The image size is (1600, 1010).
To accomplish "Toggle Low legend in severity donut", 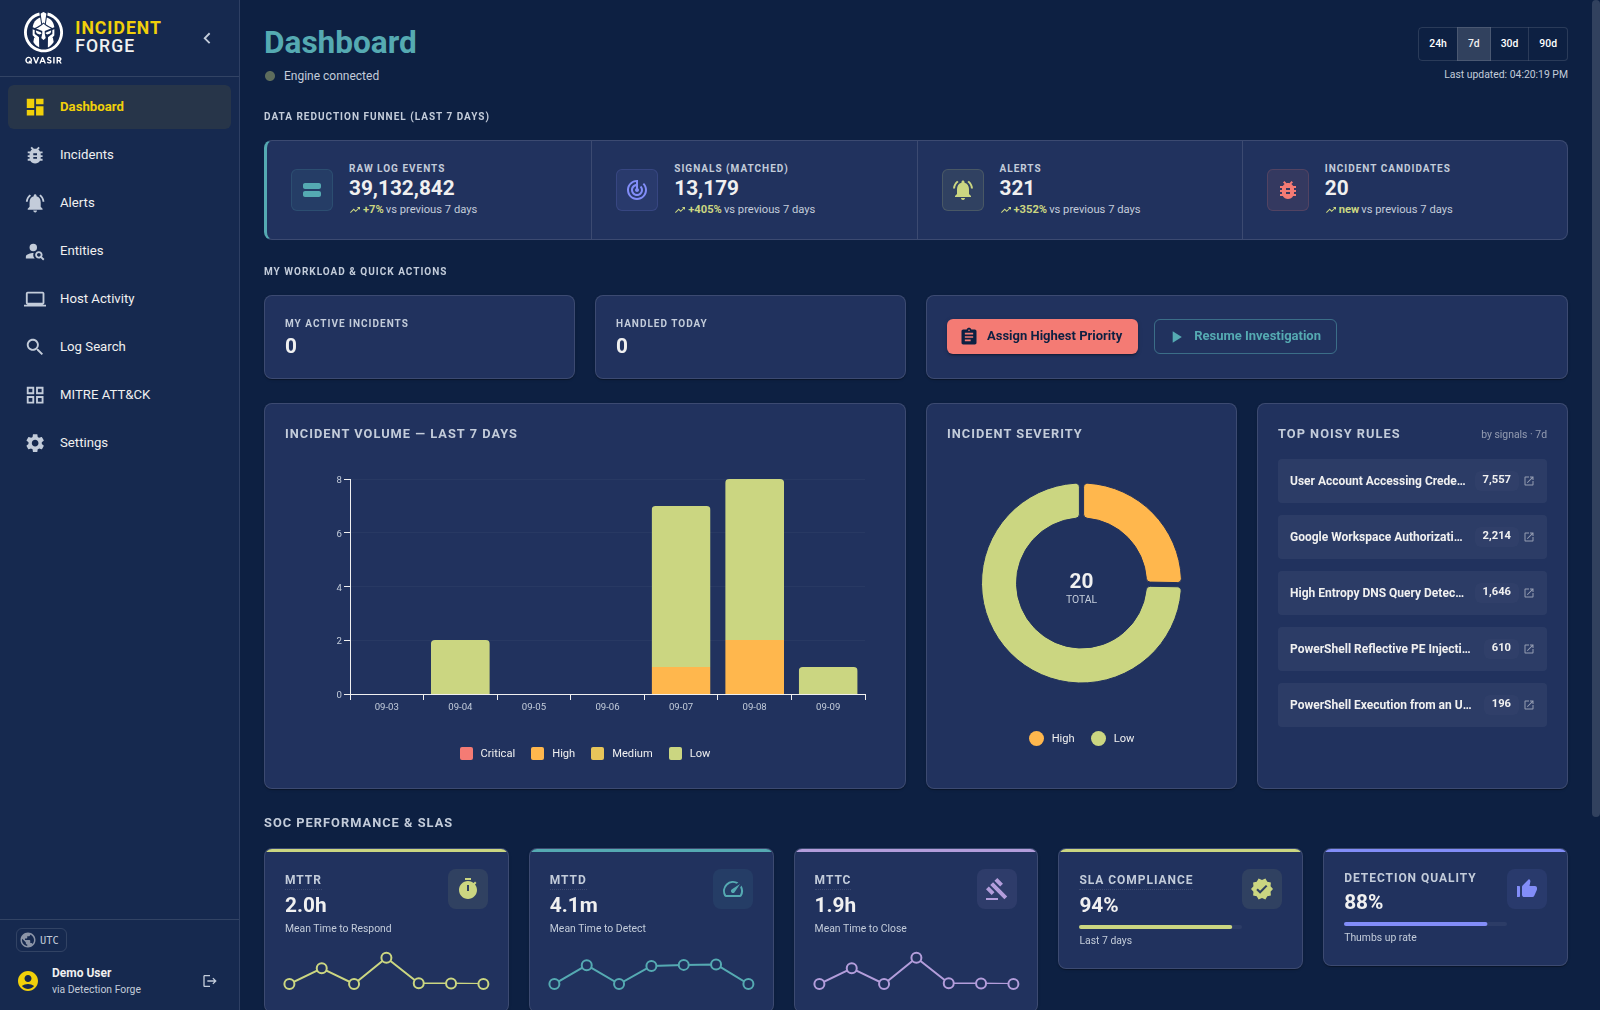I will pyautogui.click(x=1113, y=738).
